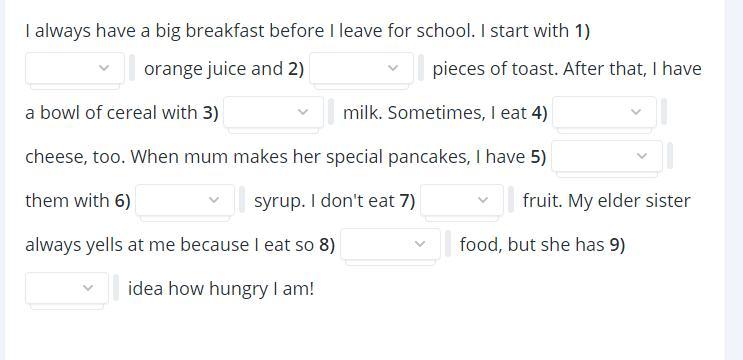Open dropdown 4 after 'Sometimes, I eat'

pyautogui.click(x=605, y=112)
